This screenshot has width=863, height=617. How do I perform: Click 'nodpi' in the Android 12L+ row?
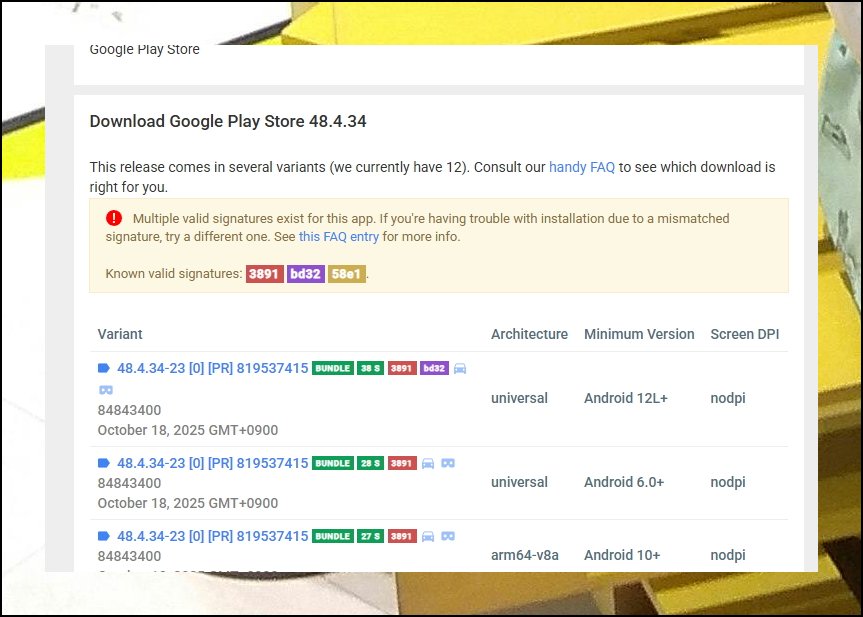(728, 398)
